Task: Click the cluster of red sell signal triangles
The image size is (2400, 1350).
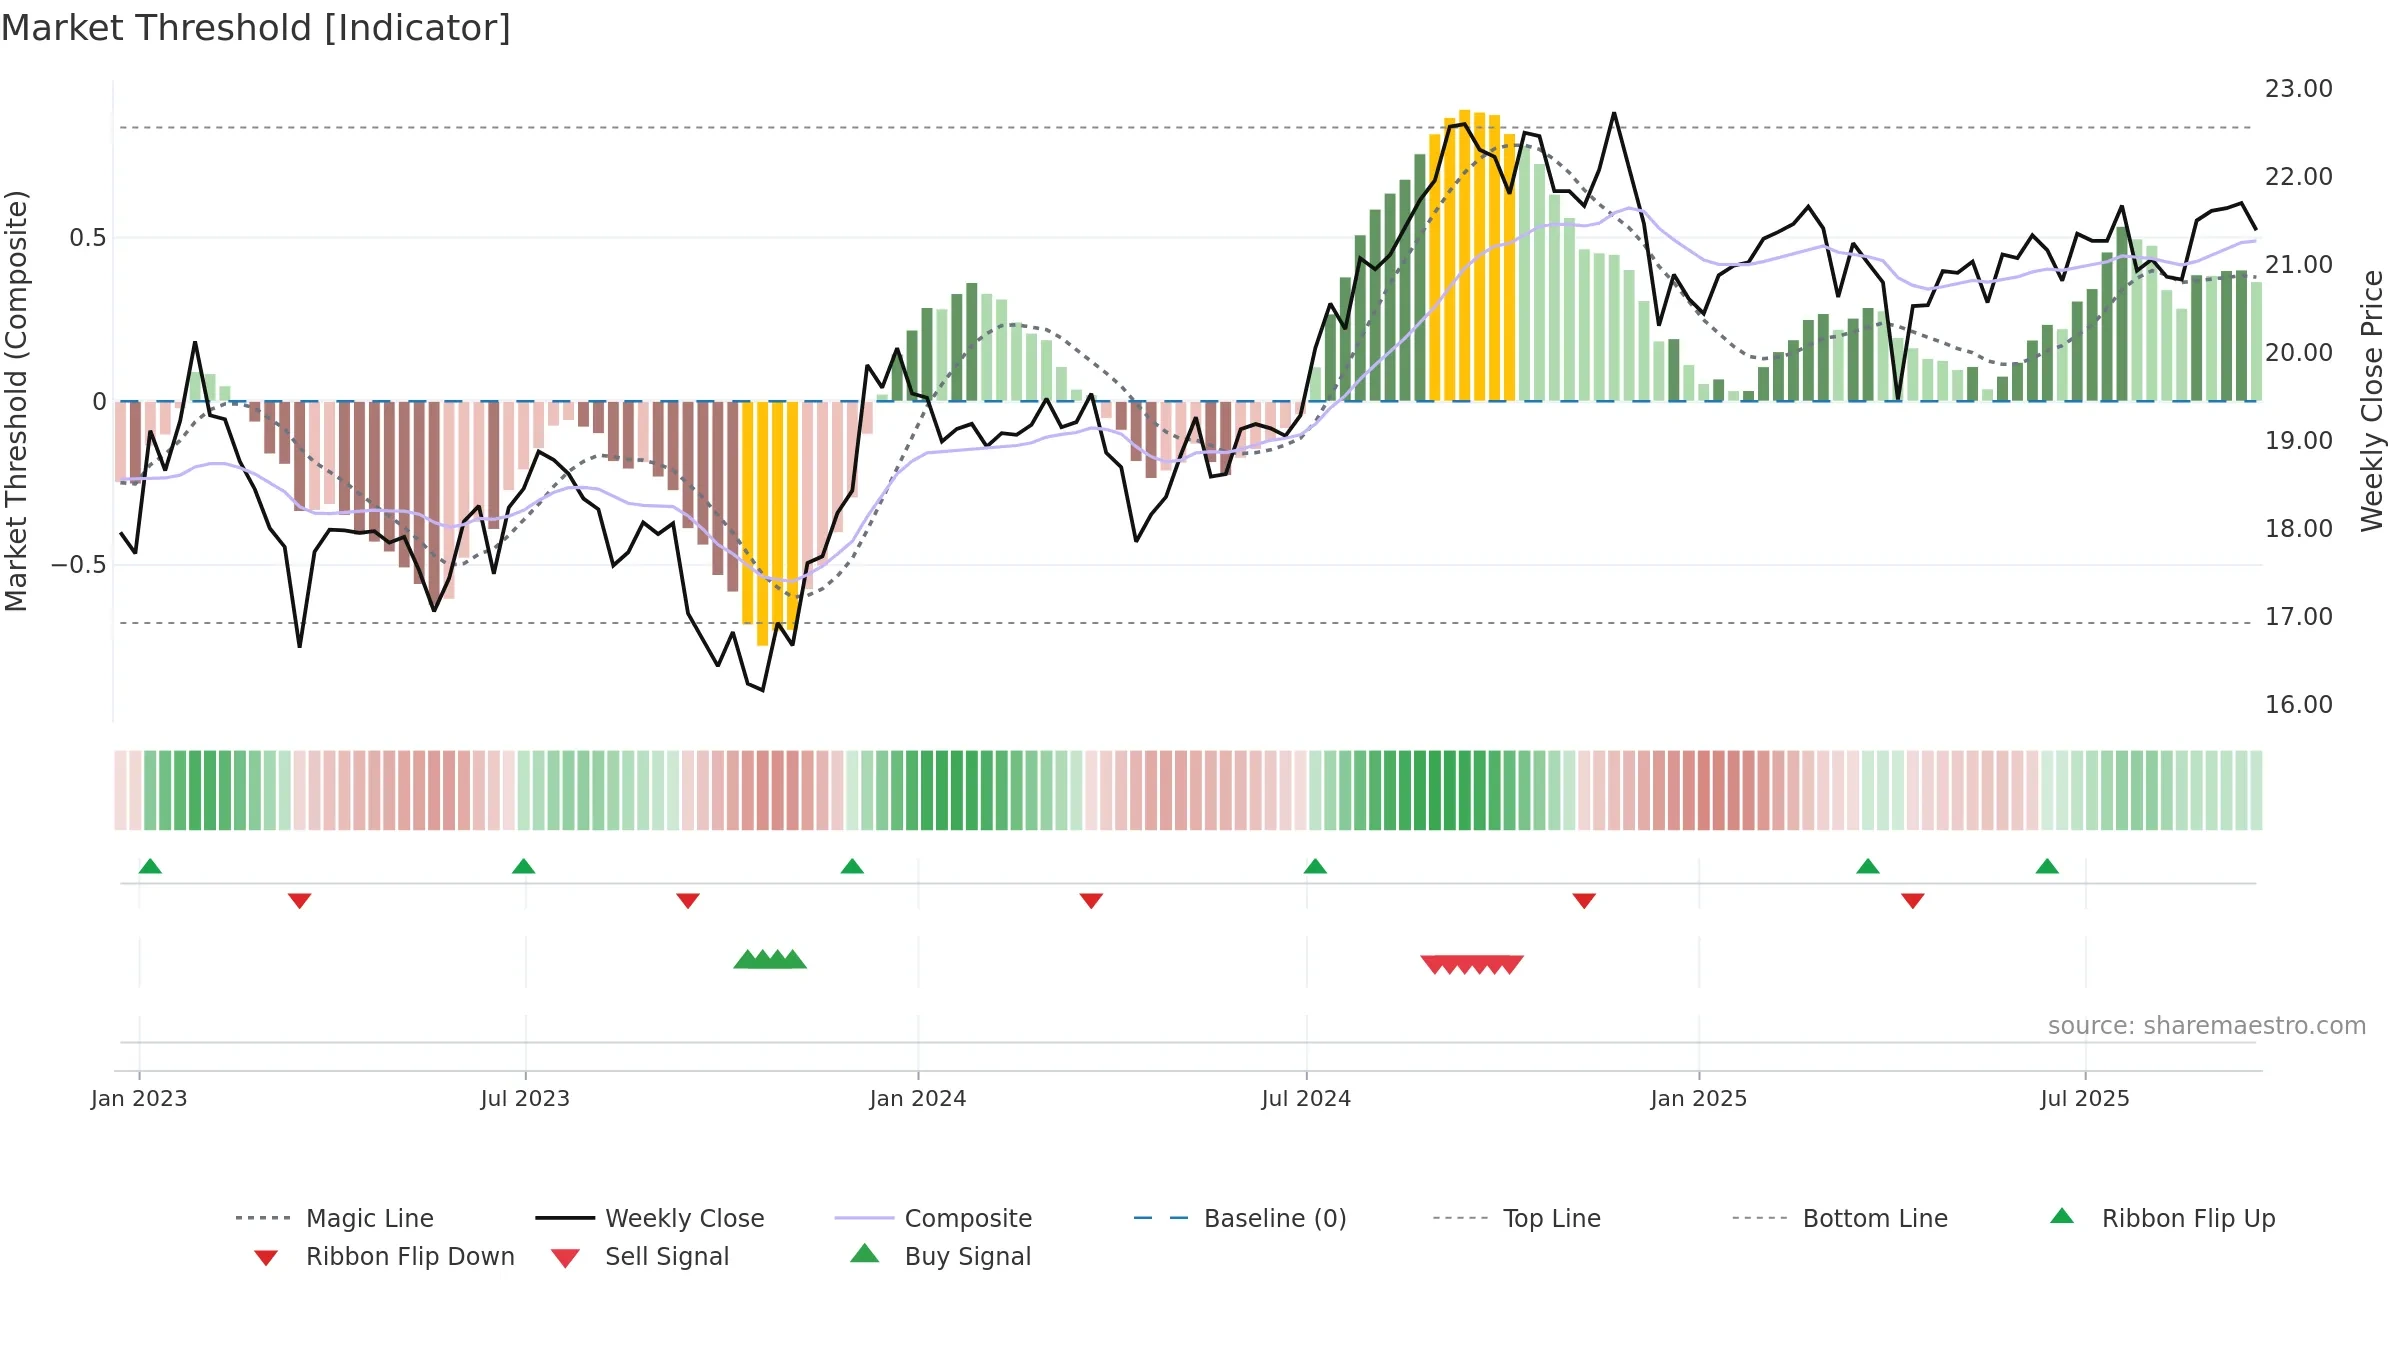Action: pos(1472,964)
